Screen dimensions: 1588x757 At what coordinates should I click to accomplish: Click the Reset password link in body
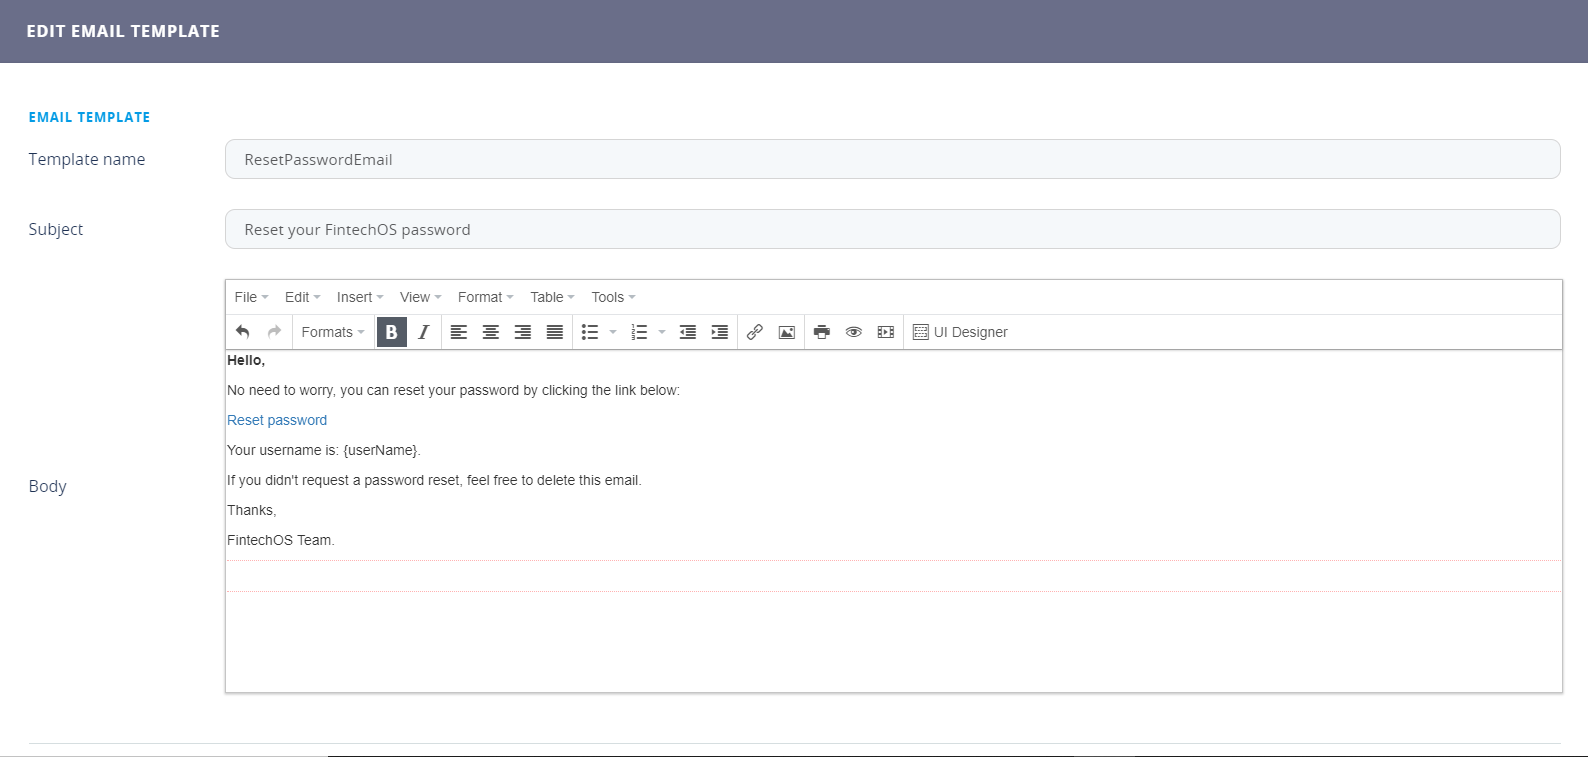coord(277,420)
